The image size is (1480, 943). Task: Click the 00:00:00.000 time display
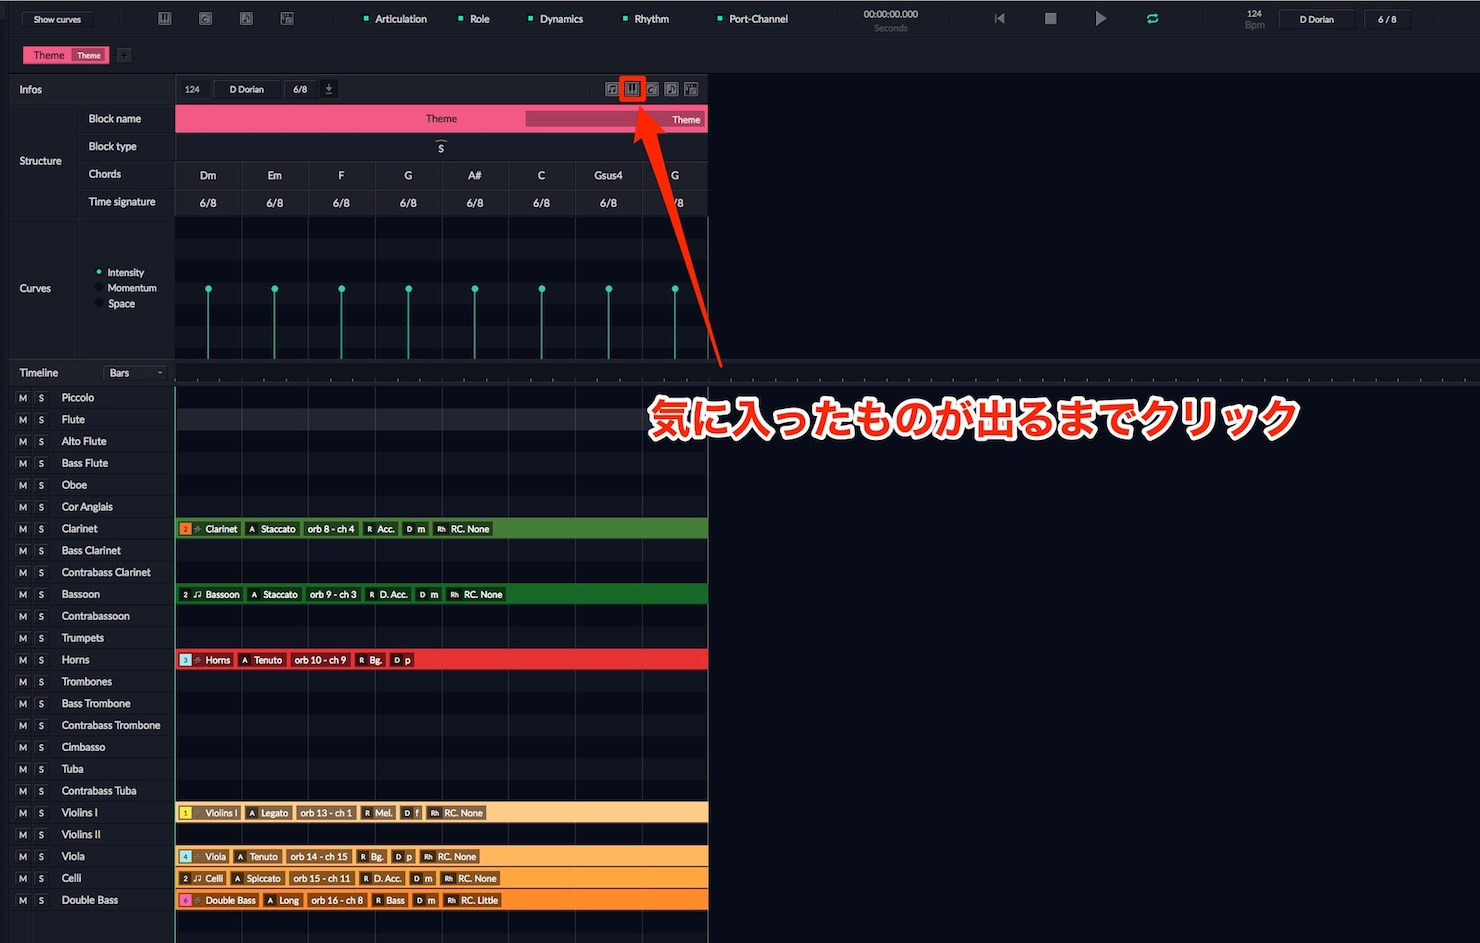click(x=890, y=15)
